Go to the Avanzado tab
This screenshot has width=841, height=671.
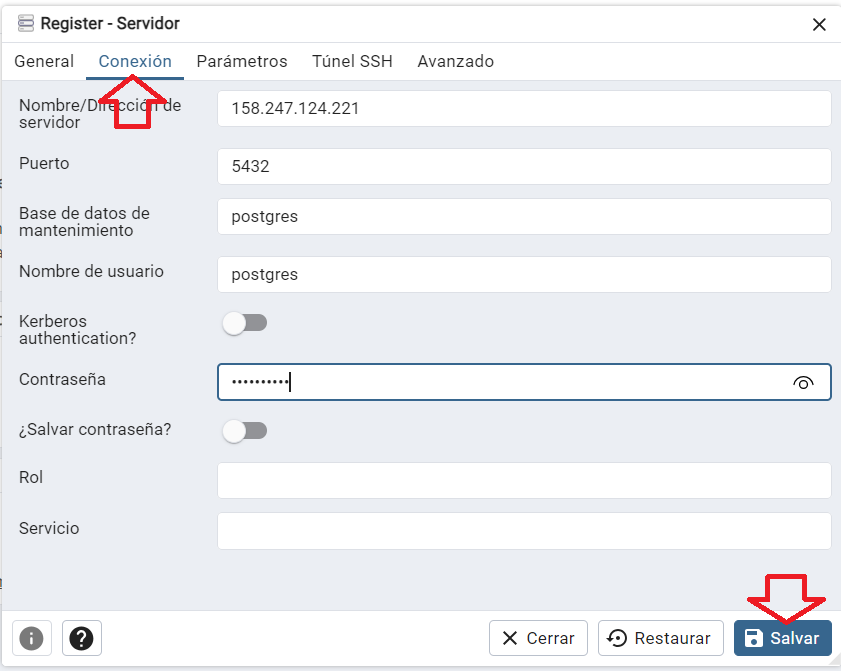[455, 61]
